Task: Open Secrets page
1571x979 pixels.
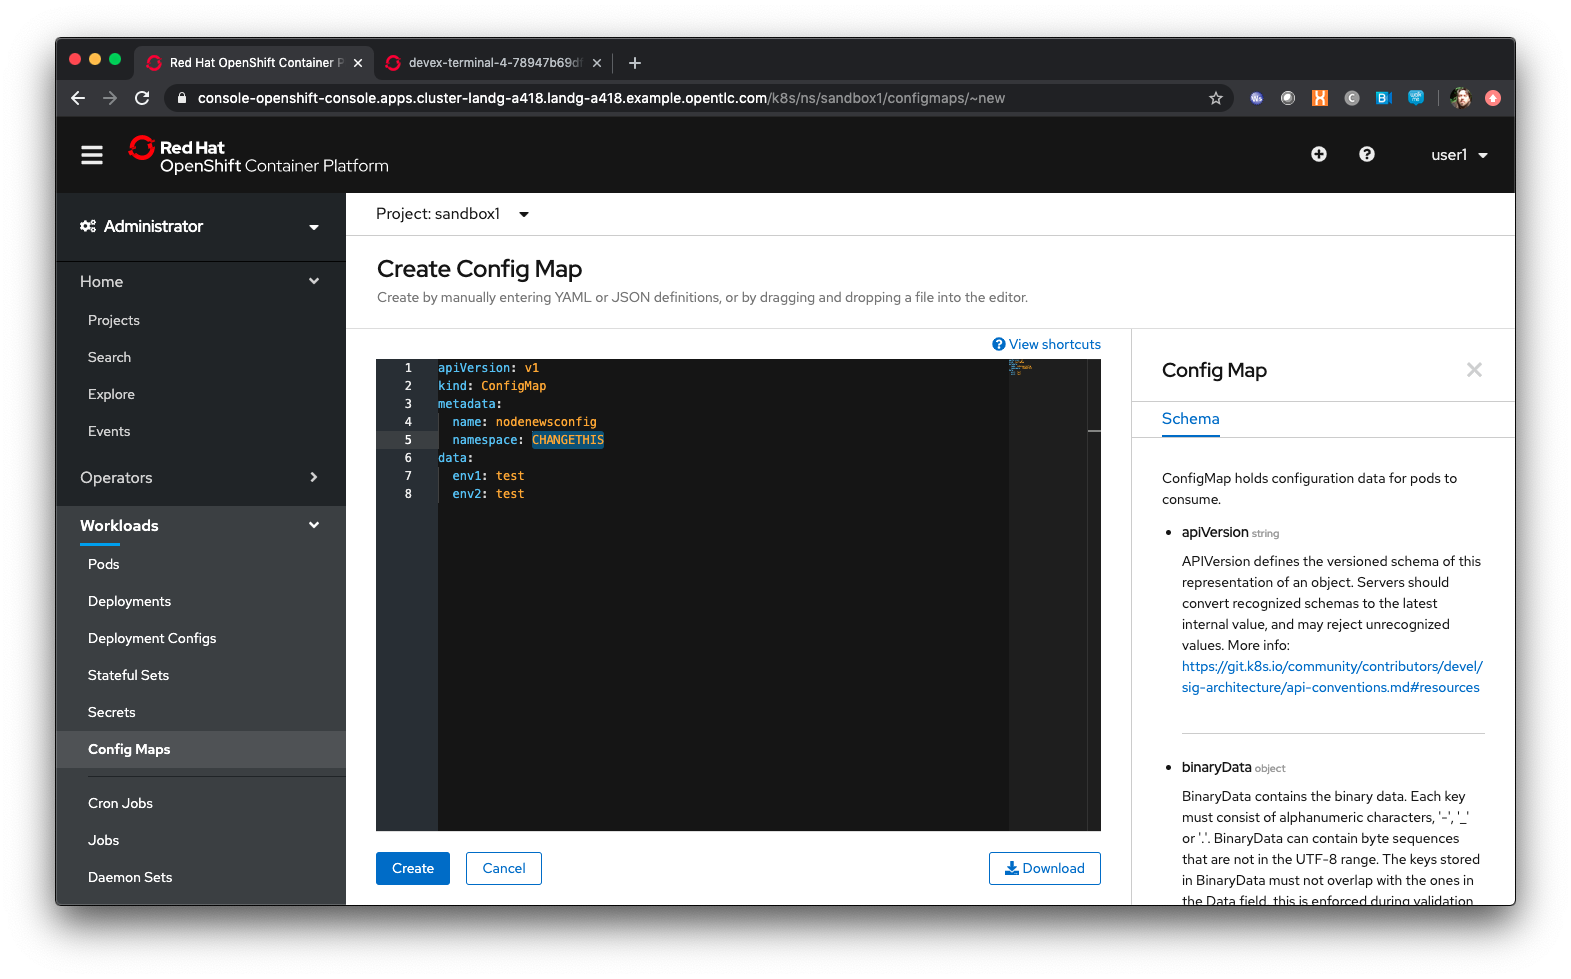Action: [x=111, y=712]
